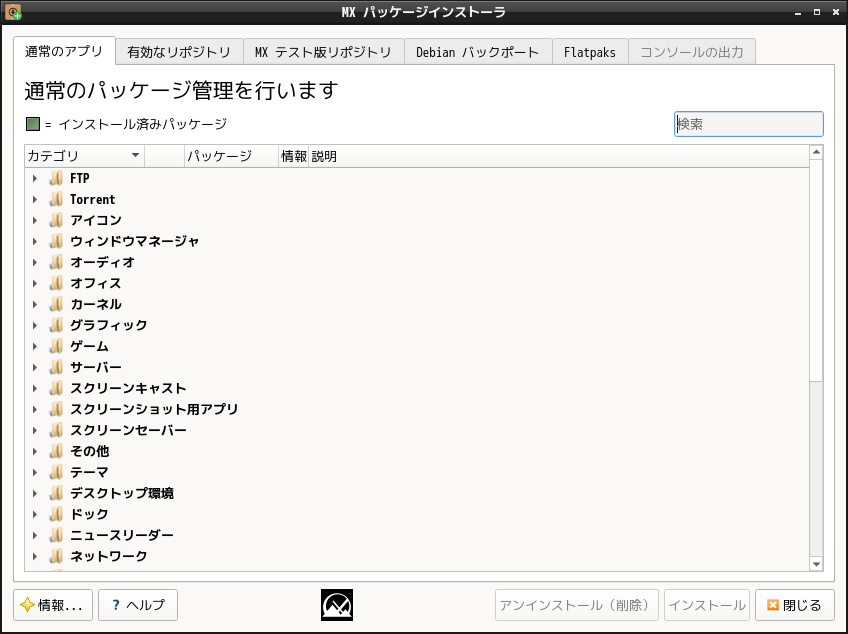The image size is (848, 634).
Task: Select the その他 row text
Action: point(90,451)
